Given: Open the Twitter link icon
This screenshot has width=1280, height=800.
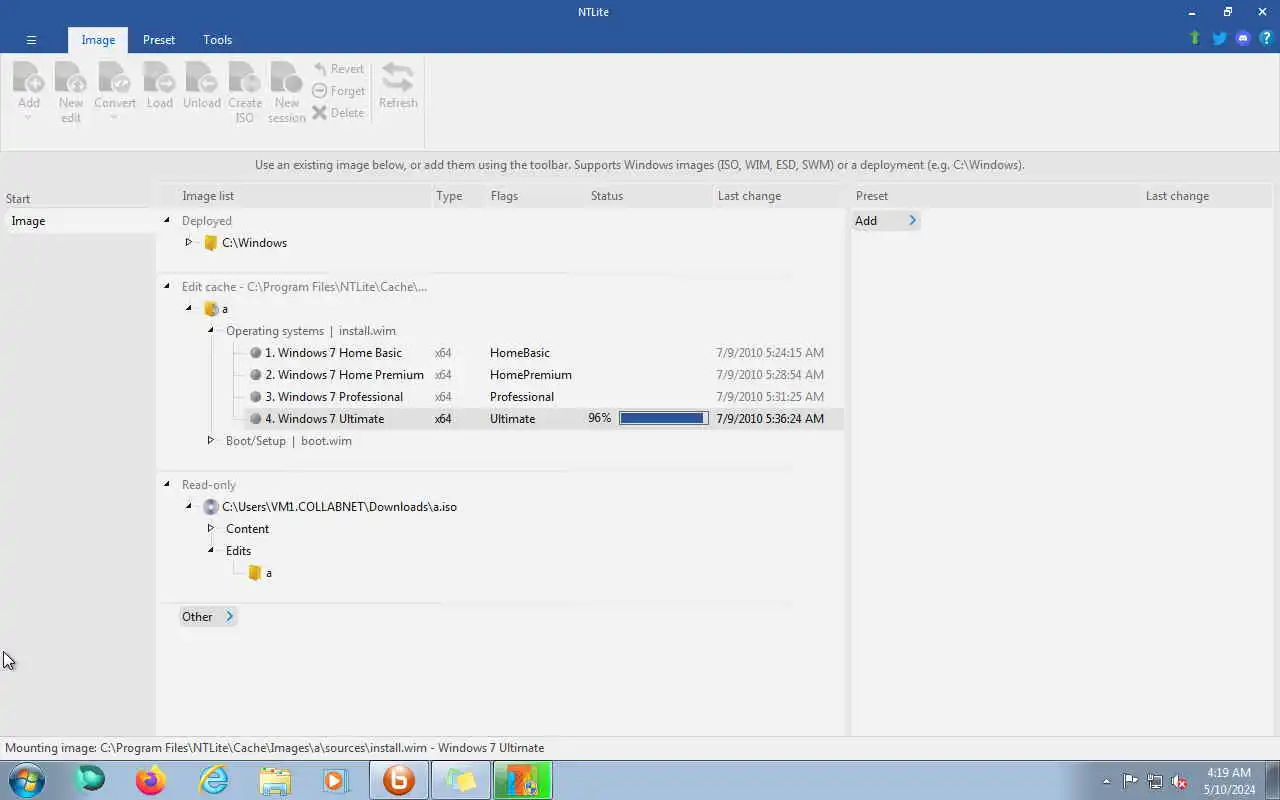Looking at the screenshot, I should [1219, 38].
